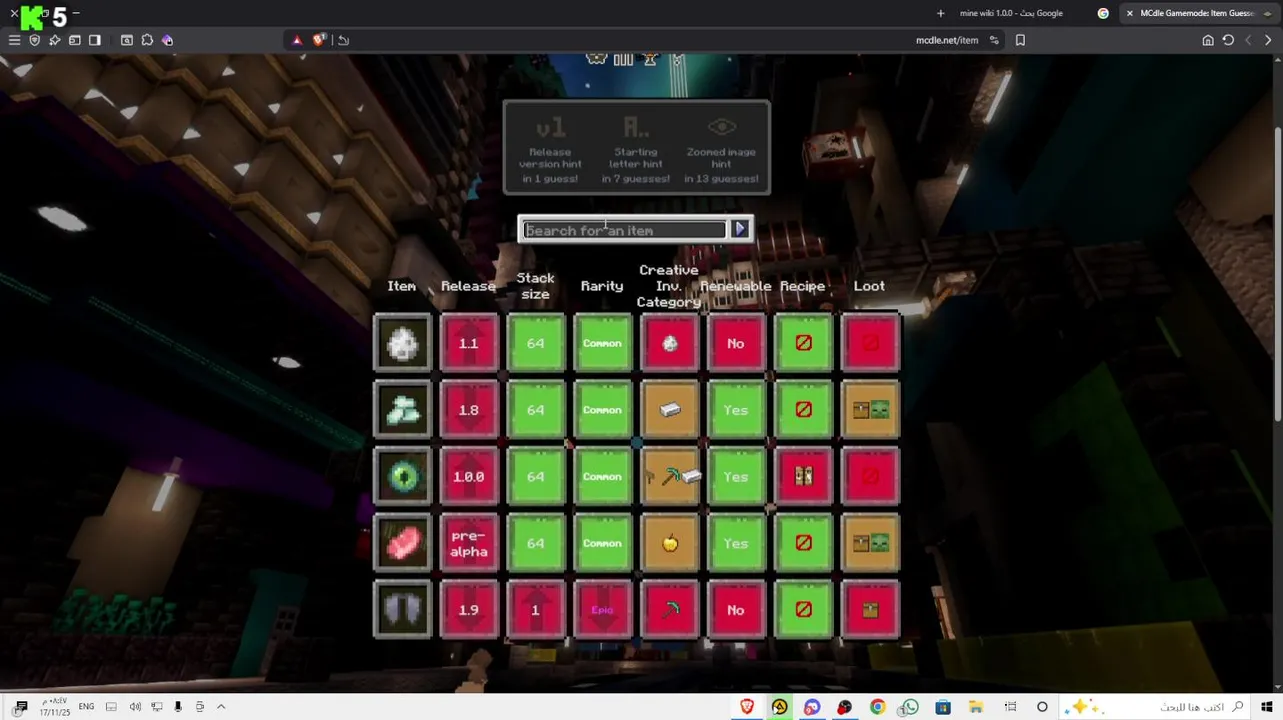Click the 1.0.0 release cell
The height and width of the screenshot is (720, 1283).
[x=469, y=477]
